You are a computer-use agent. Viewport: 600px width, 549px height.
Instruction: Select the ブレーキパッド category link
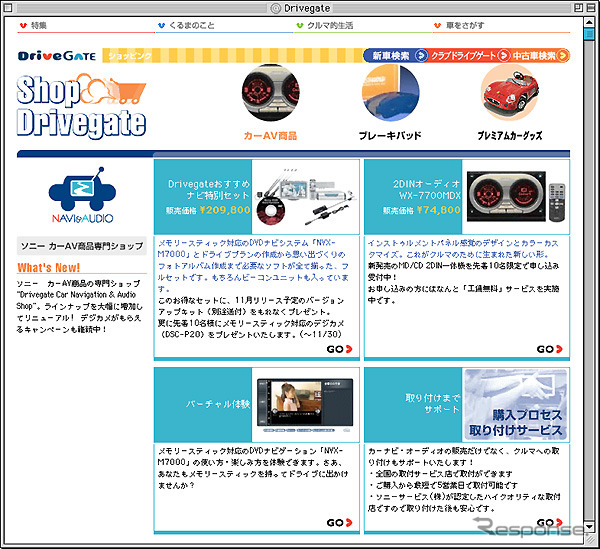coord(390,135)
